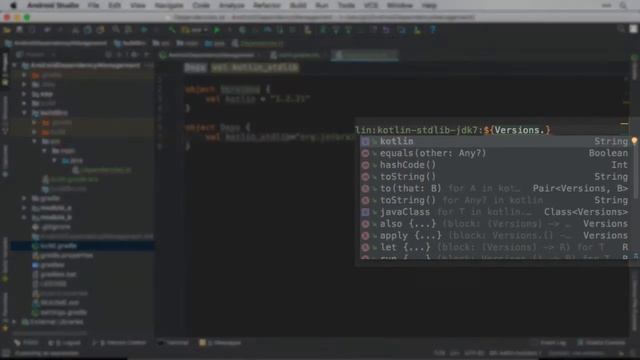Collapse the java folder arrow
Screen dimensions: 640x360
[54, 160]
